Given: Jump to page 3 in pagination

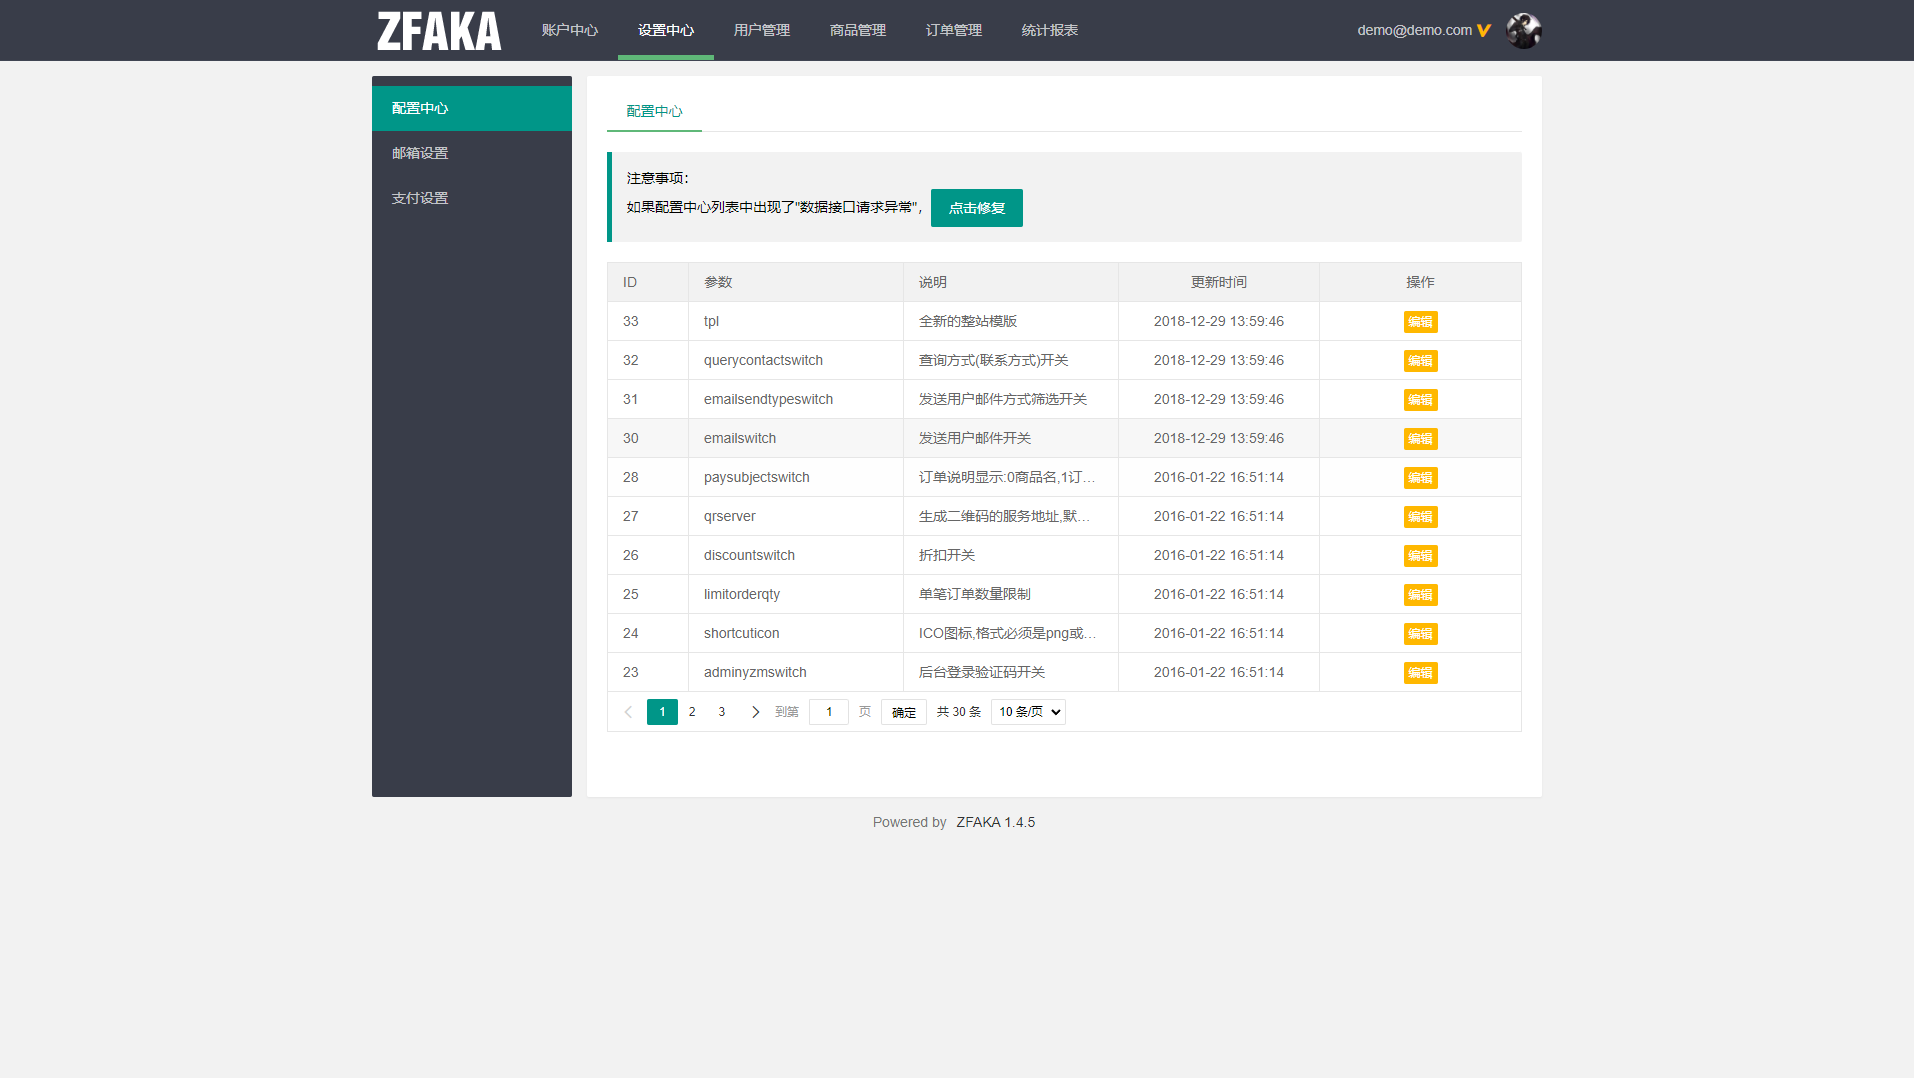Looking at the screenshot, I should point(721,711).
